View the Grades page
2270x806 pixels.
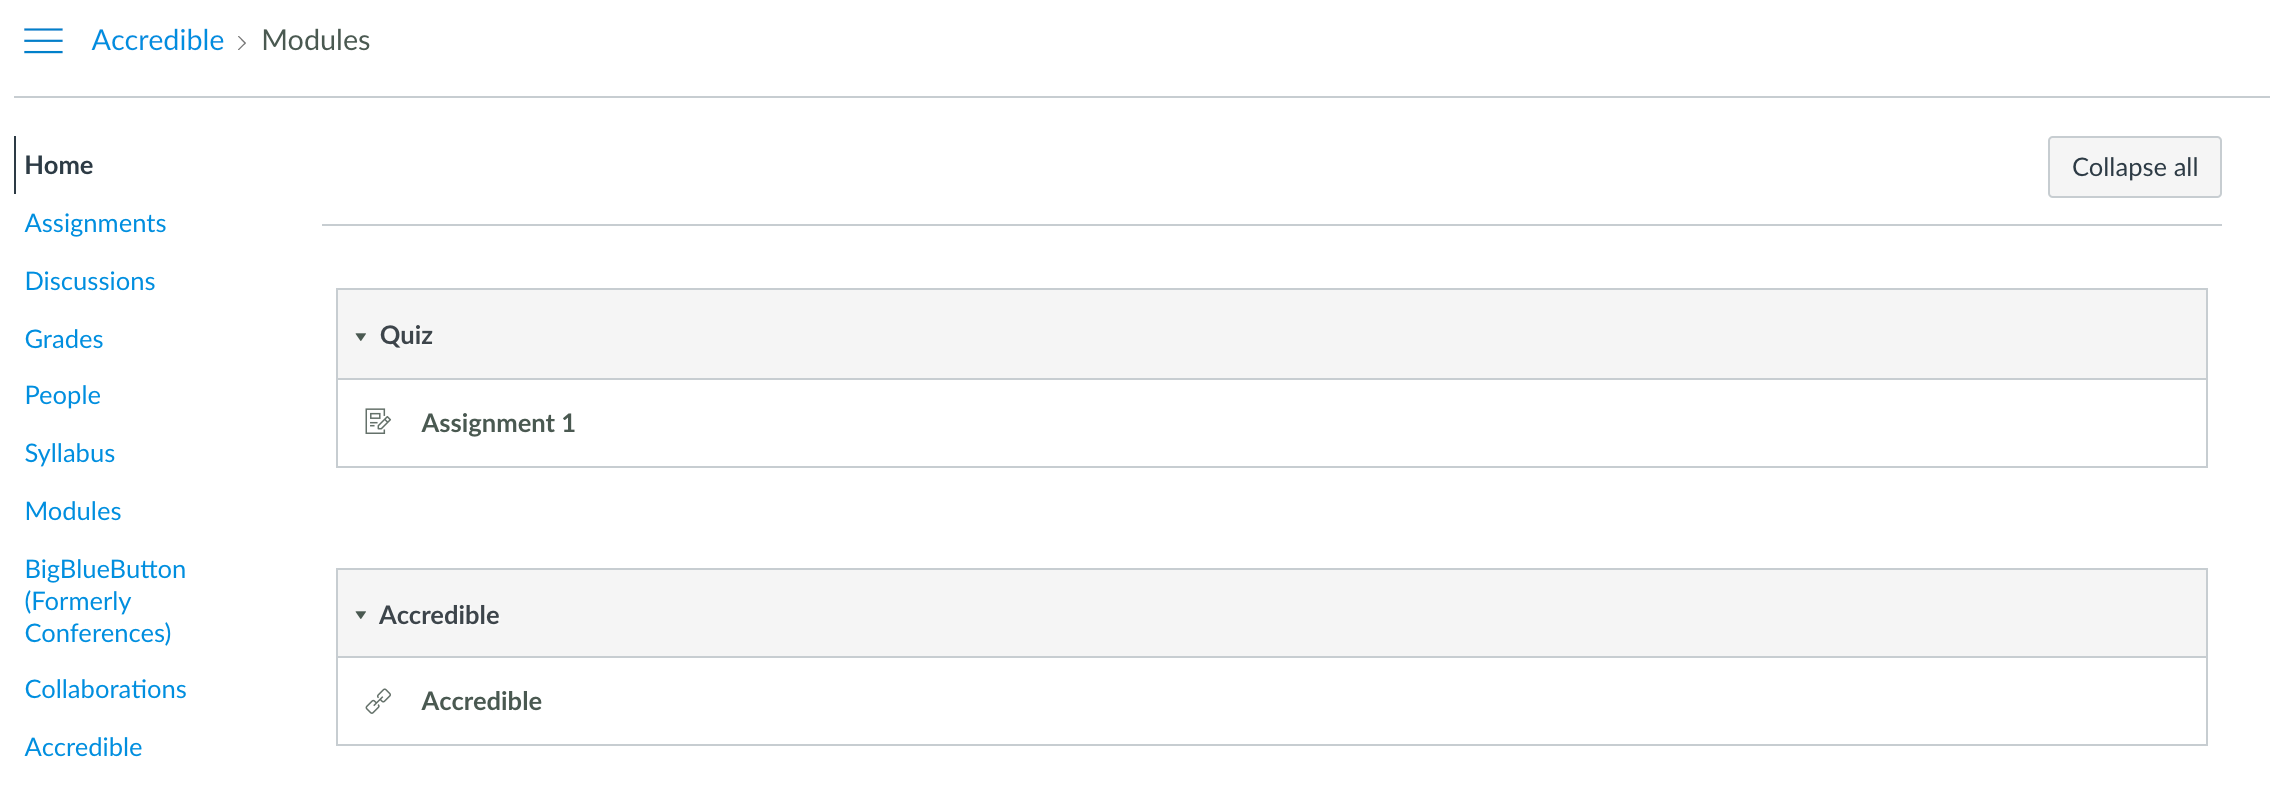[63, 339]
